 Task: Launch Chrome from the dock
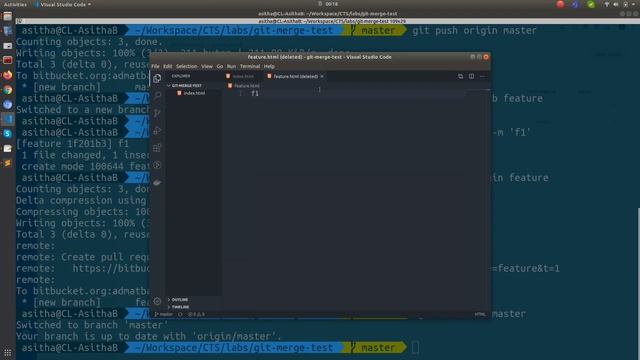point(7,90)
